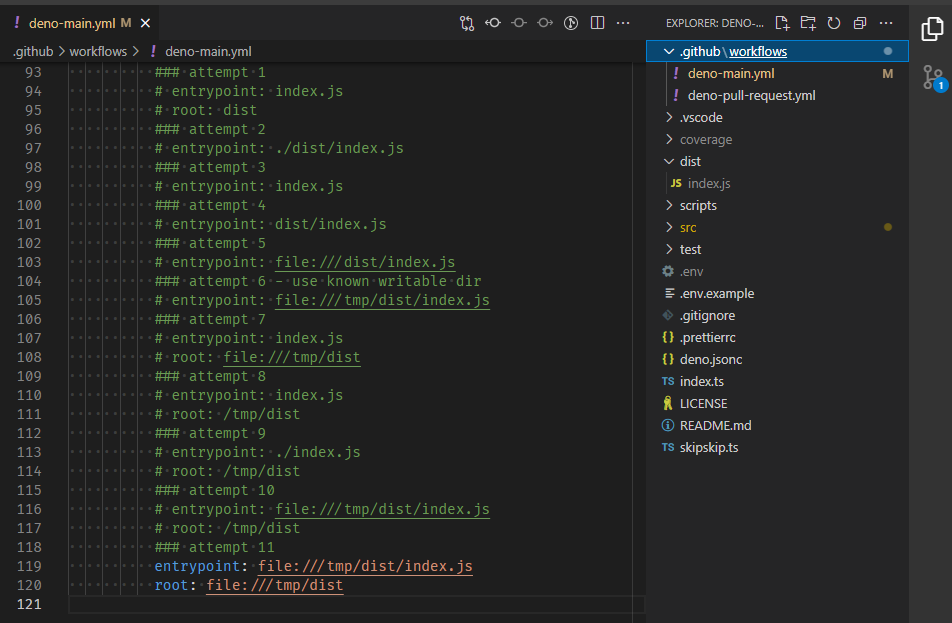Image resolution: width=952 pixels, height=623 pixels.
Task: Create a new folder in Explorer
Action: coord(808,23)
